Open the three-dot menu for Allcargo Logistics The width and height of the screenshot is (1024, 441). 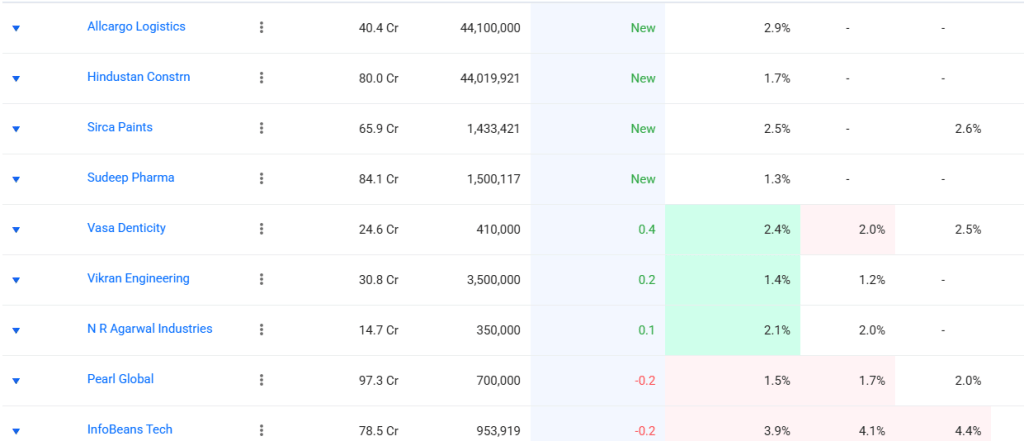point(261,28)
